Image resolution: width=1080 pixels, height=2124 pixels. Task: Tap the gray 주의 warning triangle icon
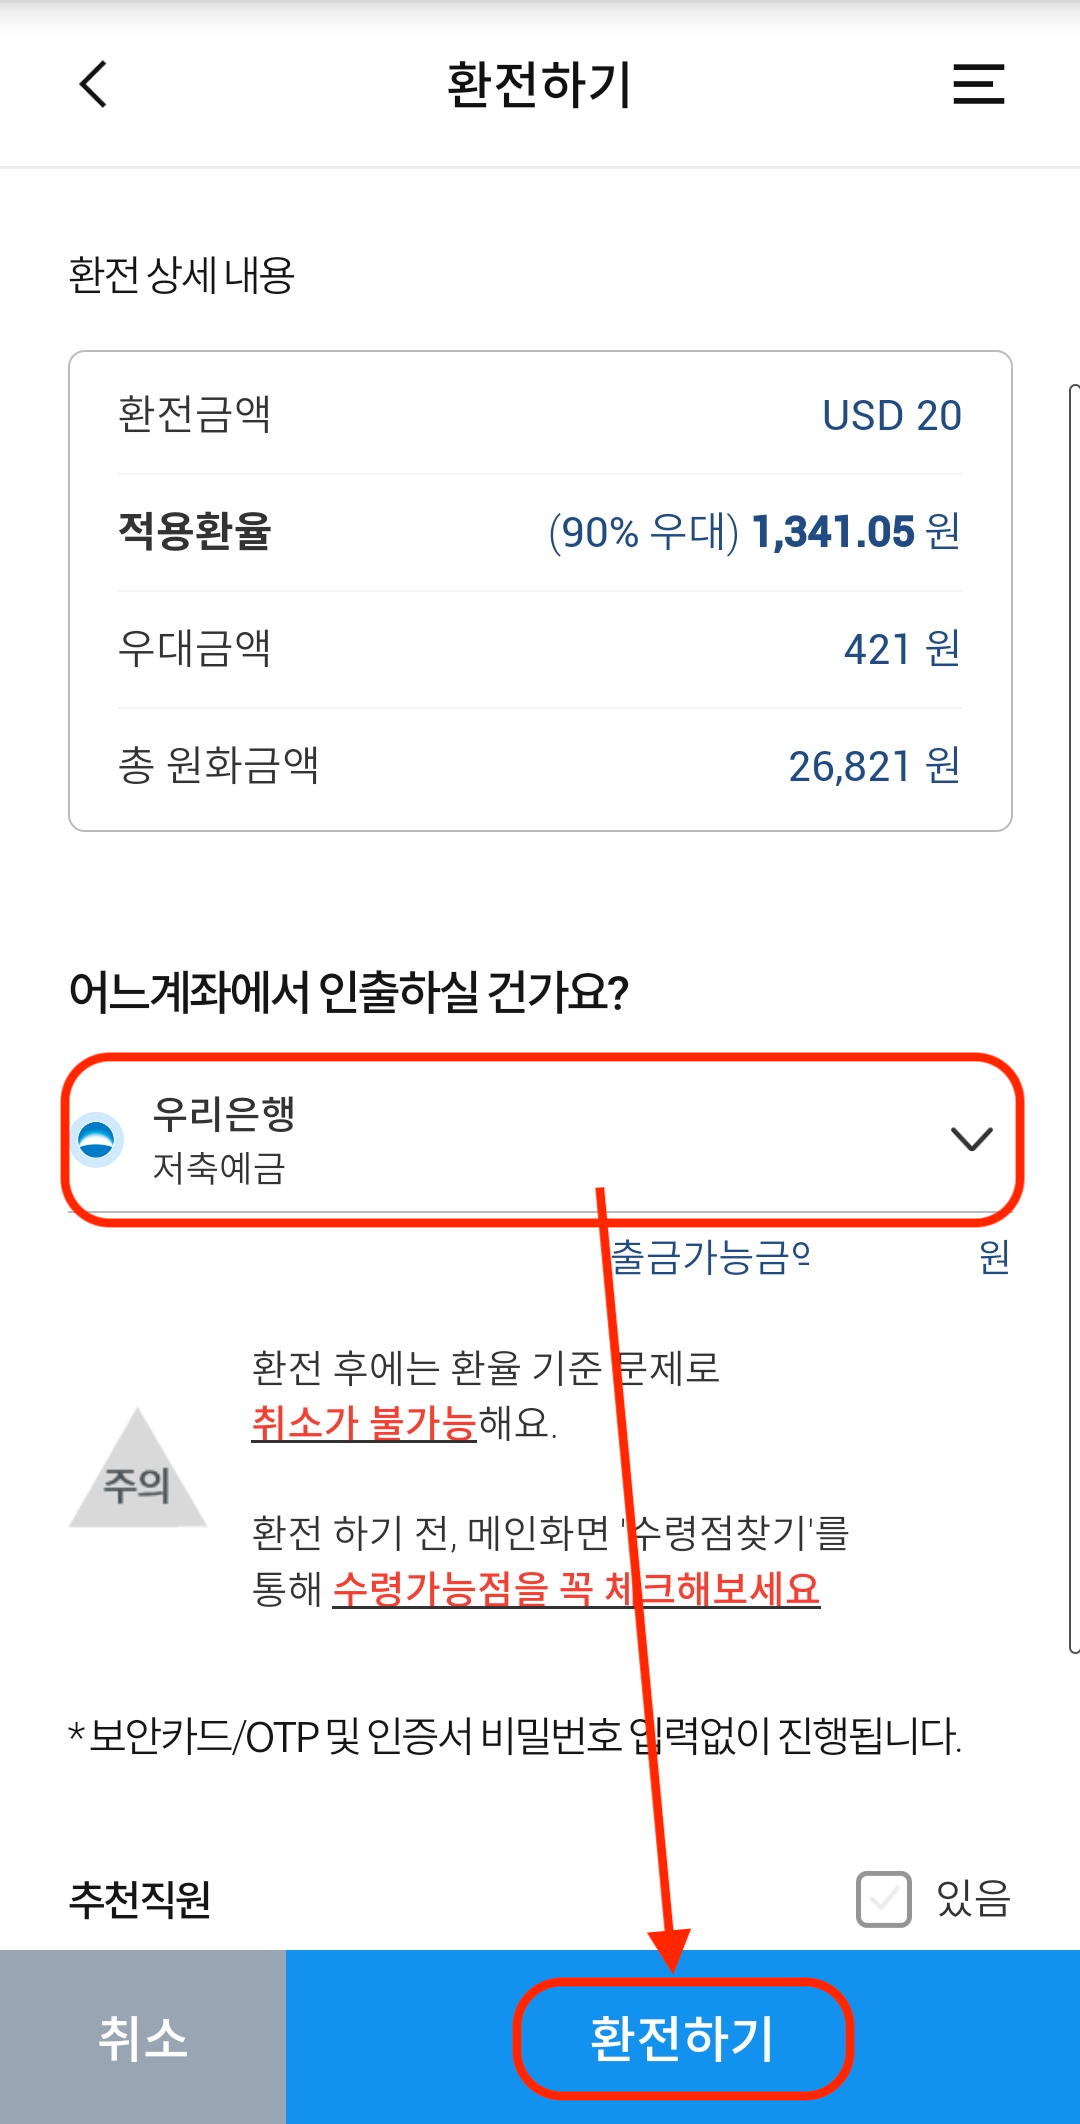[x=138, y=1468]
